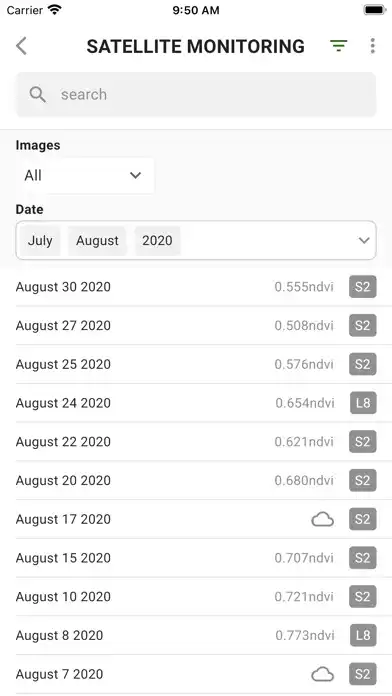Tap the S2 badge on August 30 2020

tap(363, 287)
